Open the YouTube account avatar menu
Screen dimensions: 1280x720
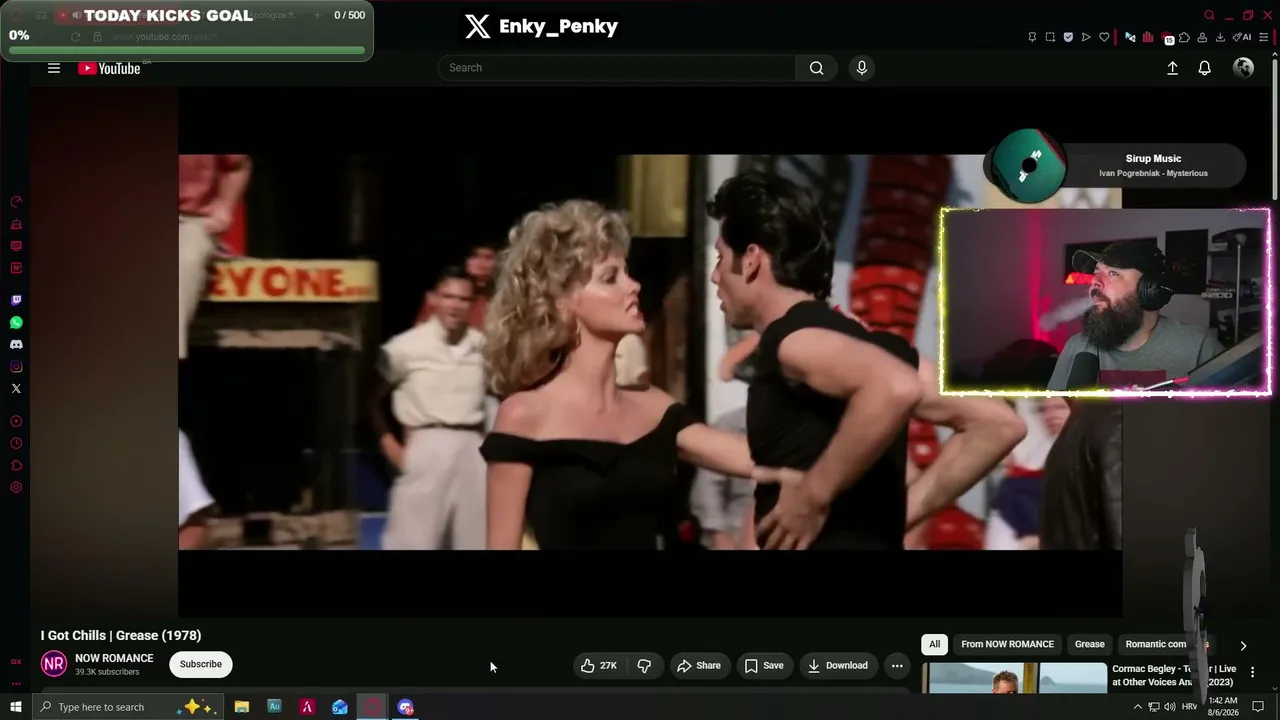(x=1244, y=68)
